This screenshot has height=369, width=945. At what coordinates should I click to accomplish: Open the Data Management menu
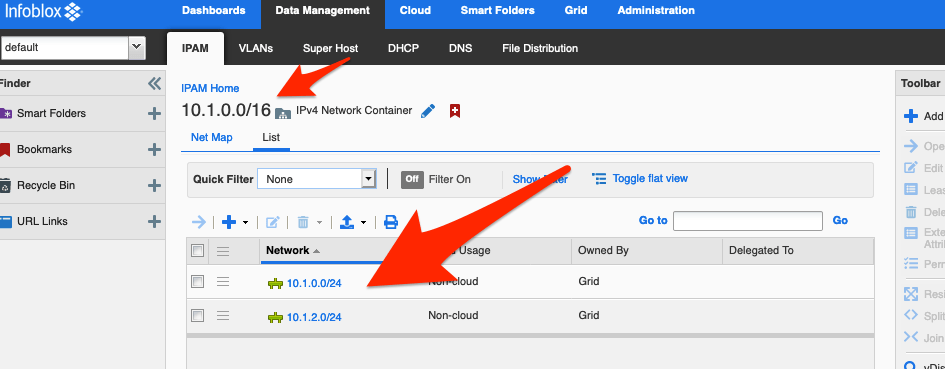coord(322,10)
